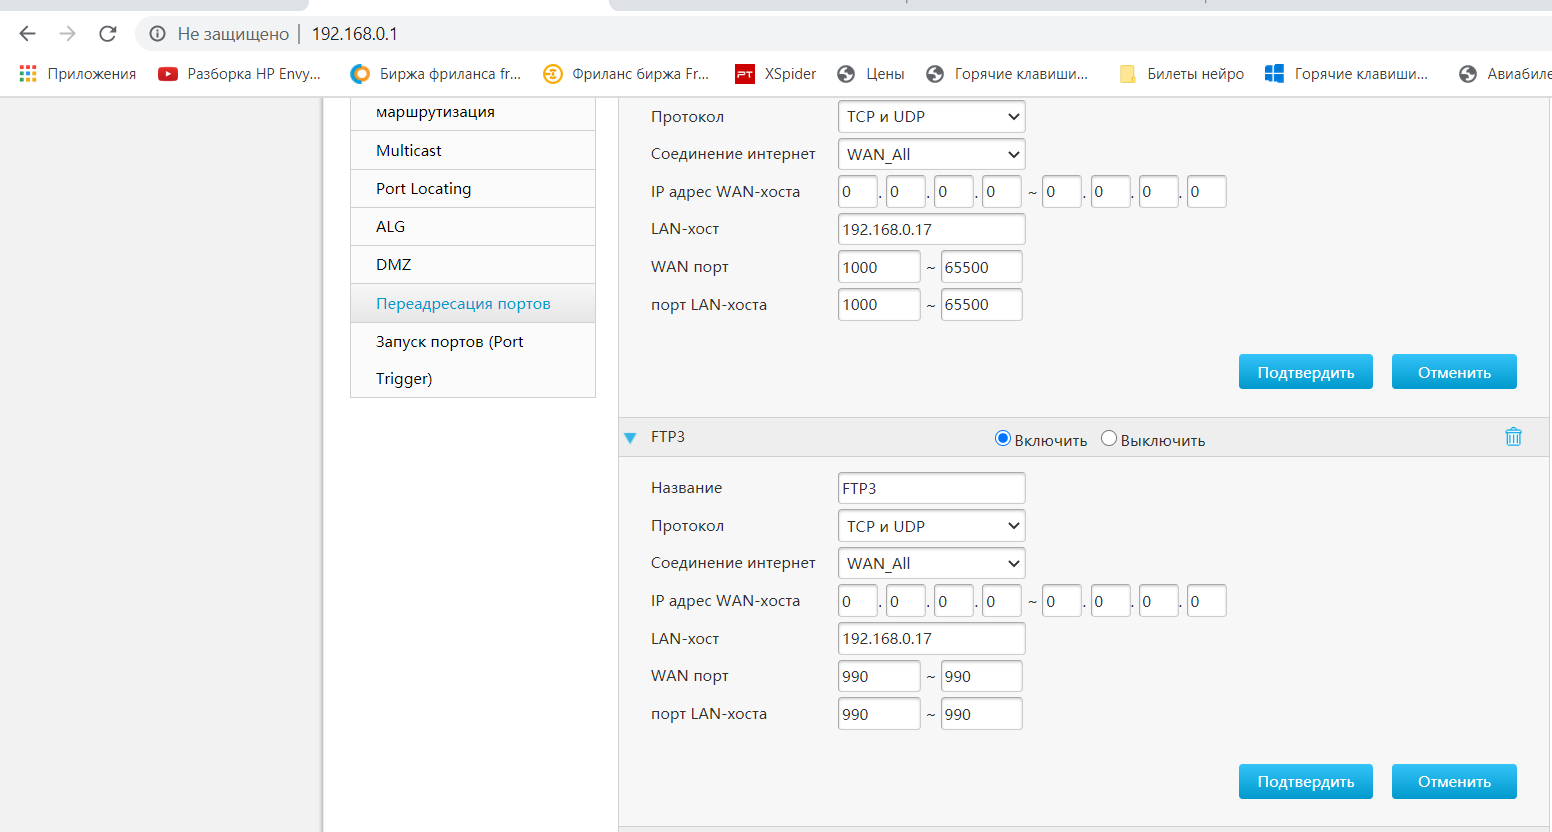Open first Горячие клавиши globe bookmark

(x=1007, y=73)
